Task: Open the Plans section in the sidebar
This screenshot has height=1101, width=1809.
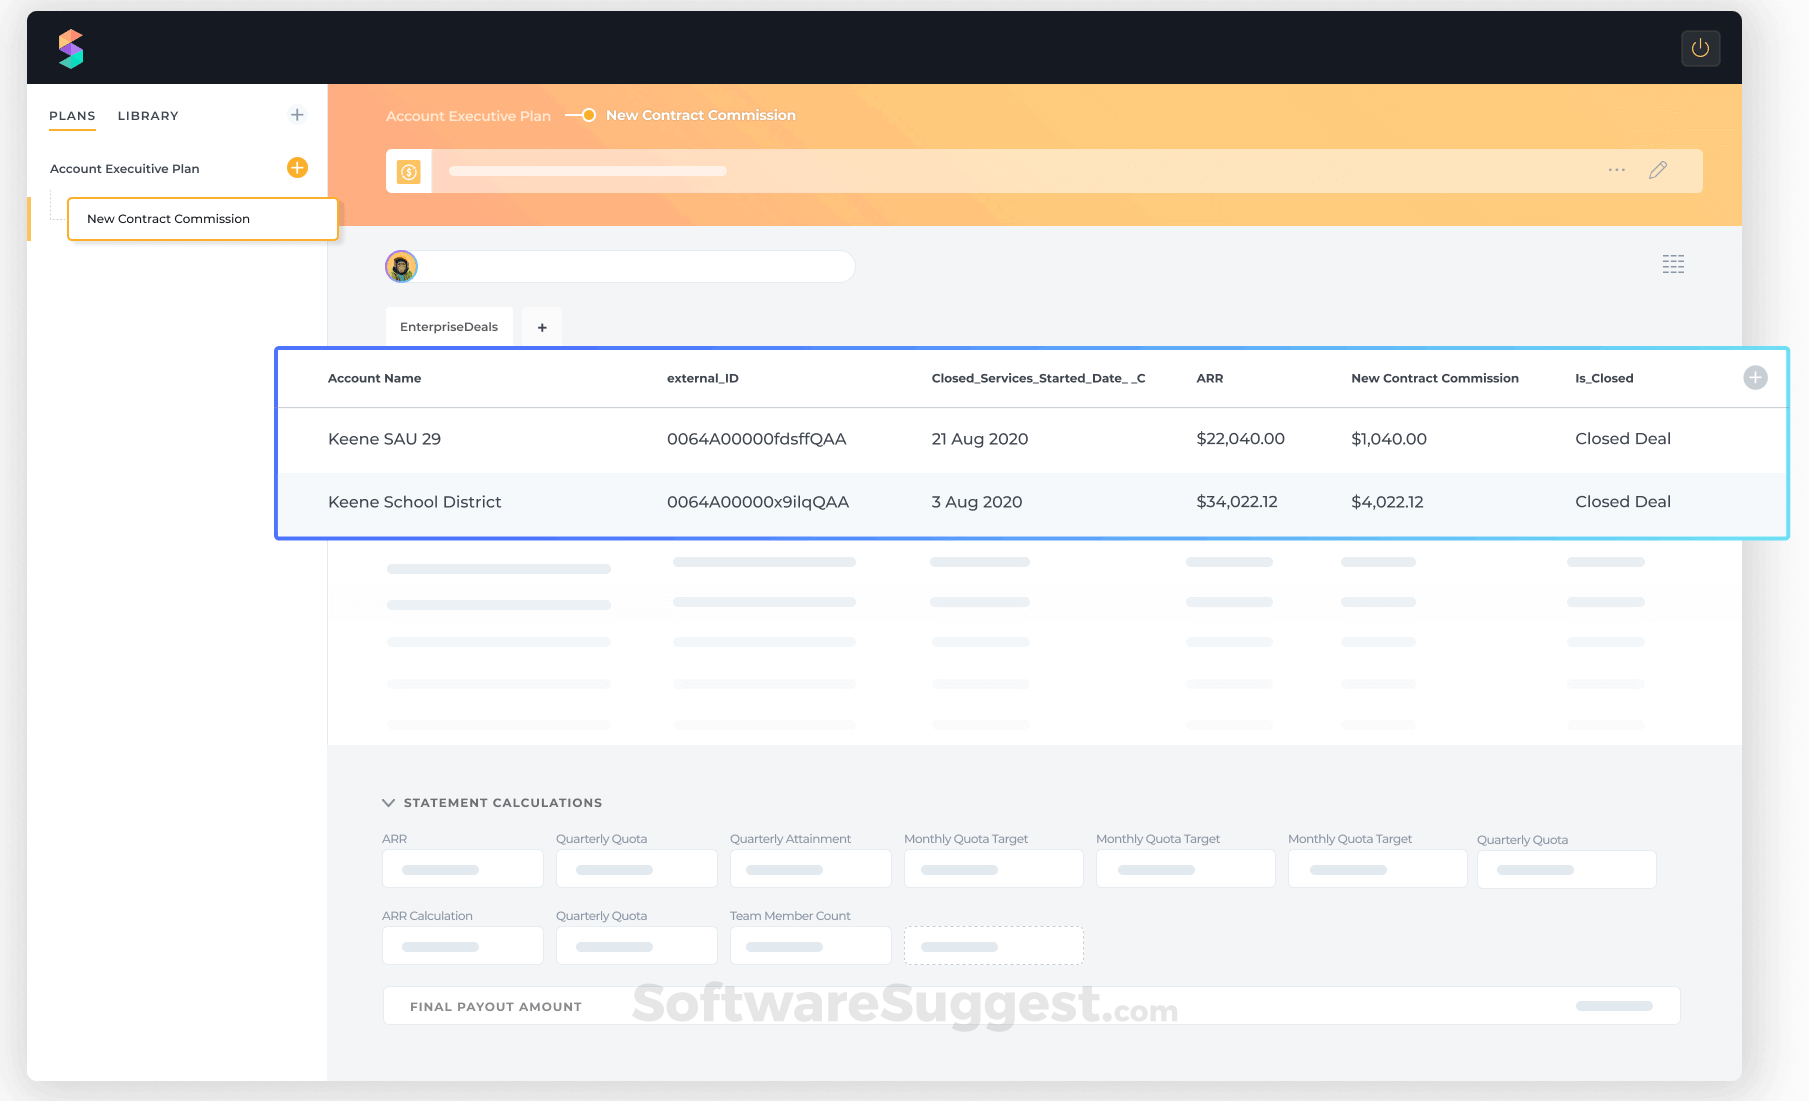Action: click(x=71, y=116)
